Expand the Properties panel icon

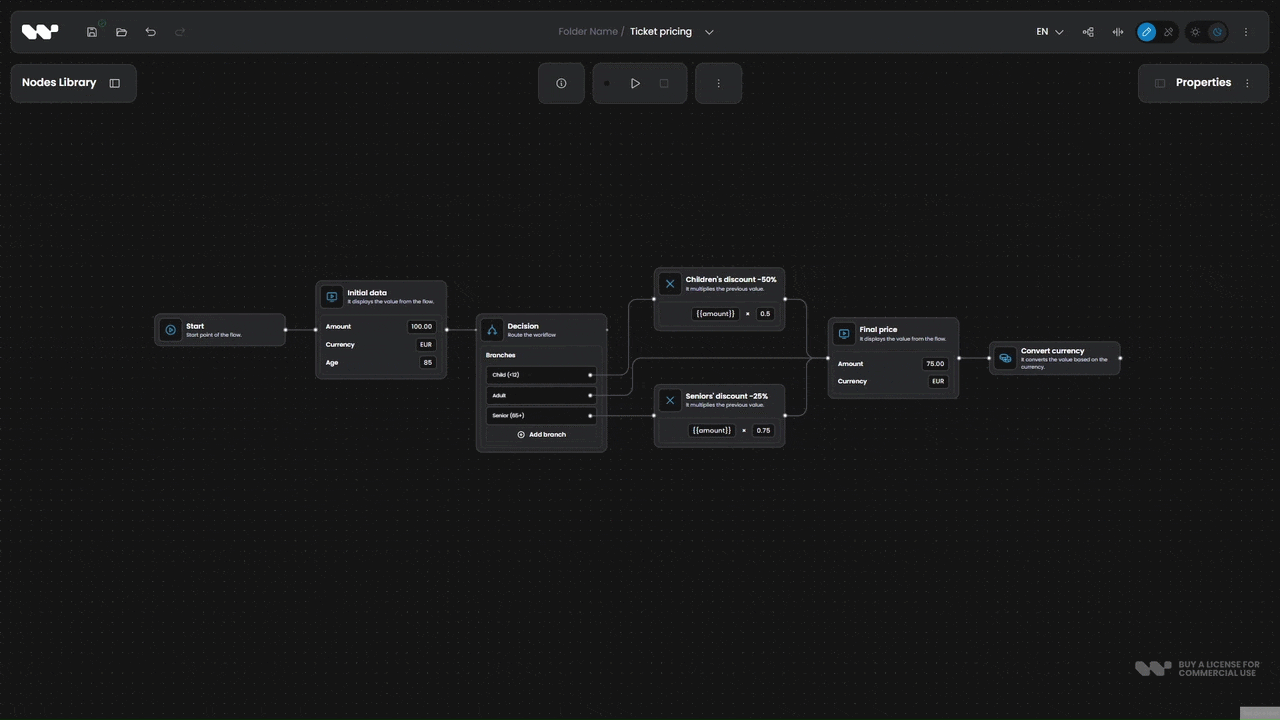click(1160, 83)
